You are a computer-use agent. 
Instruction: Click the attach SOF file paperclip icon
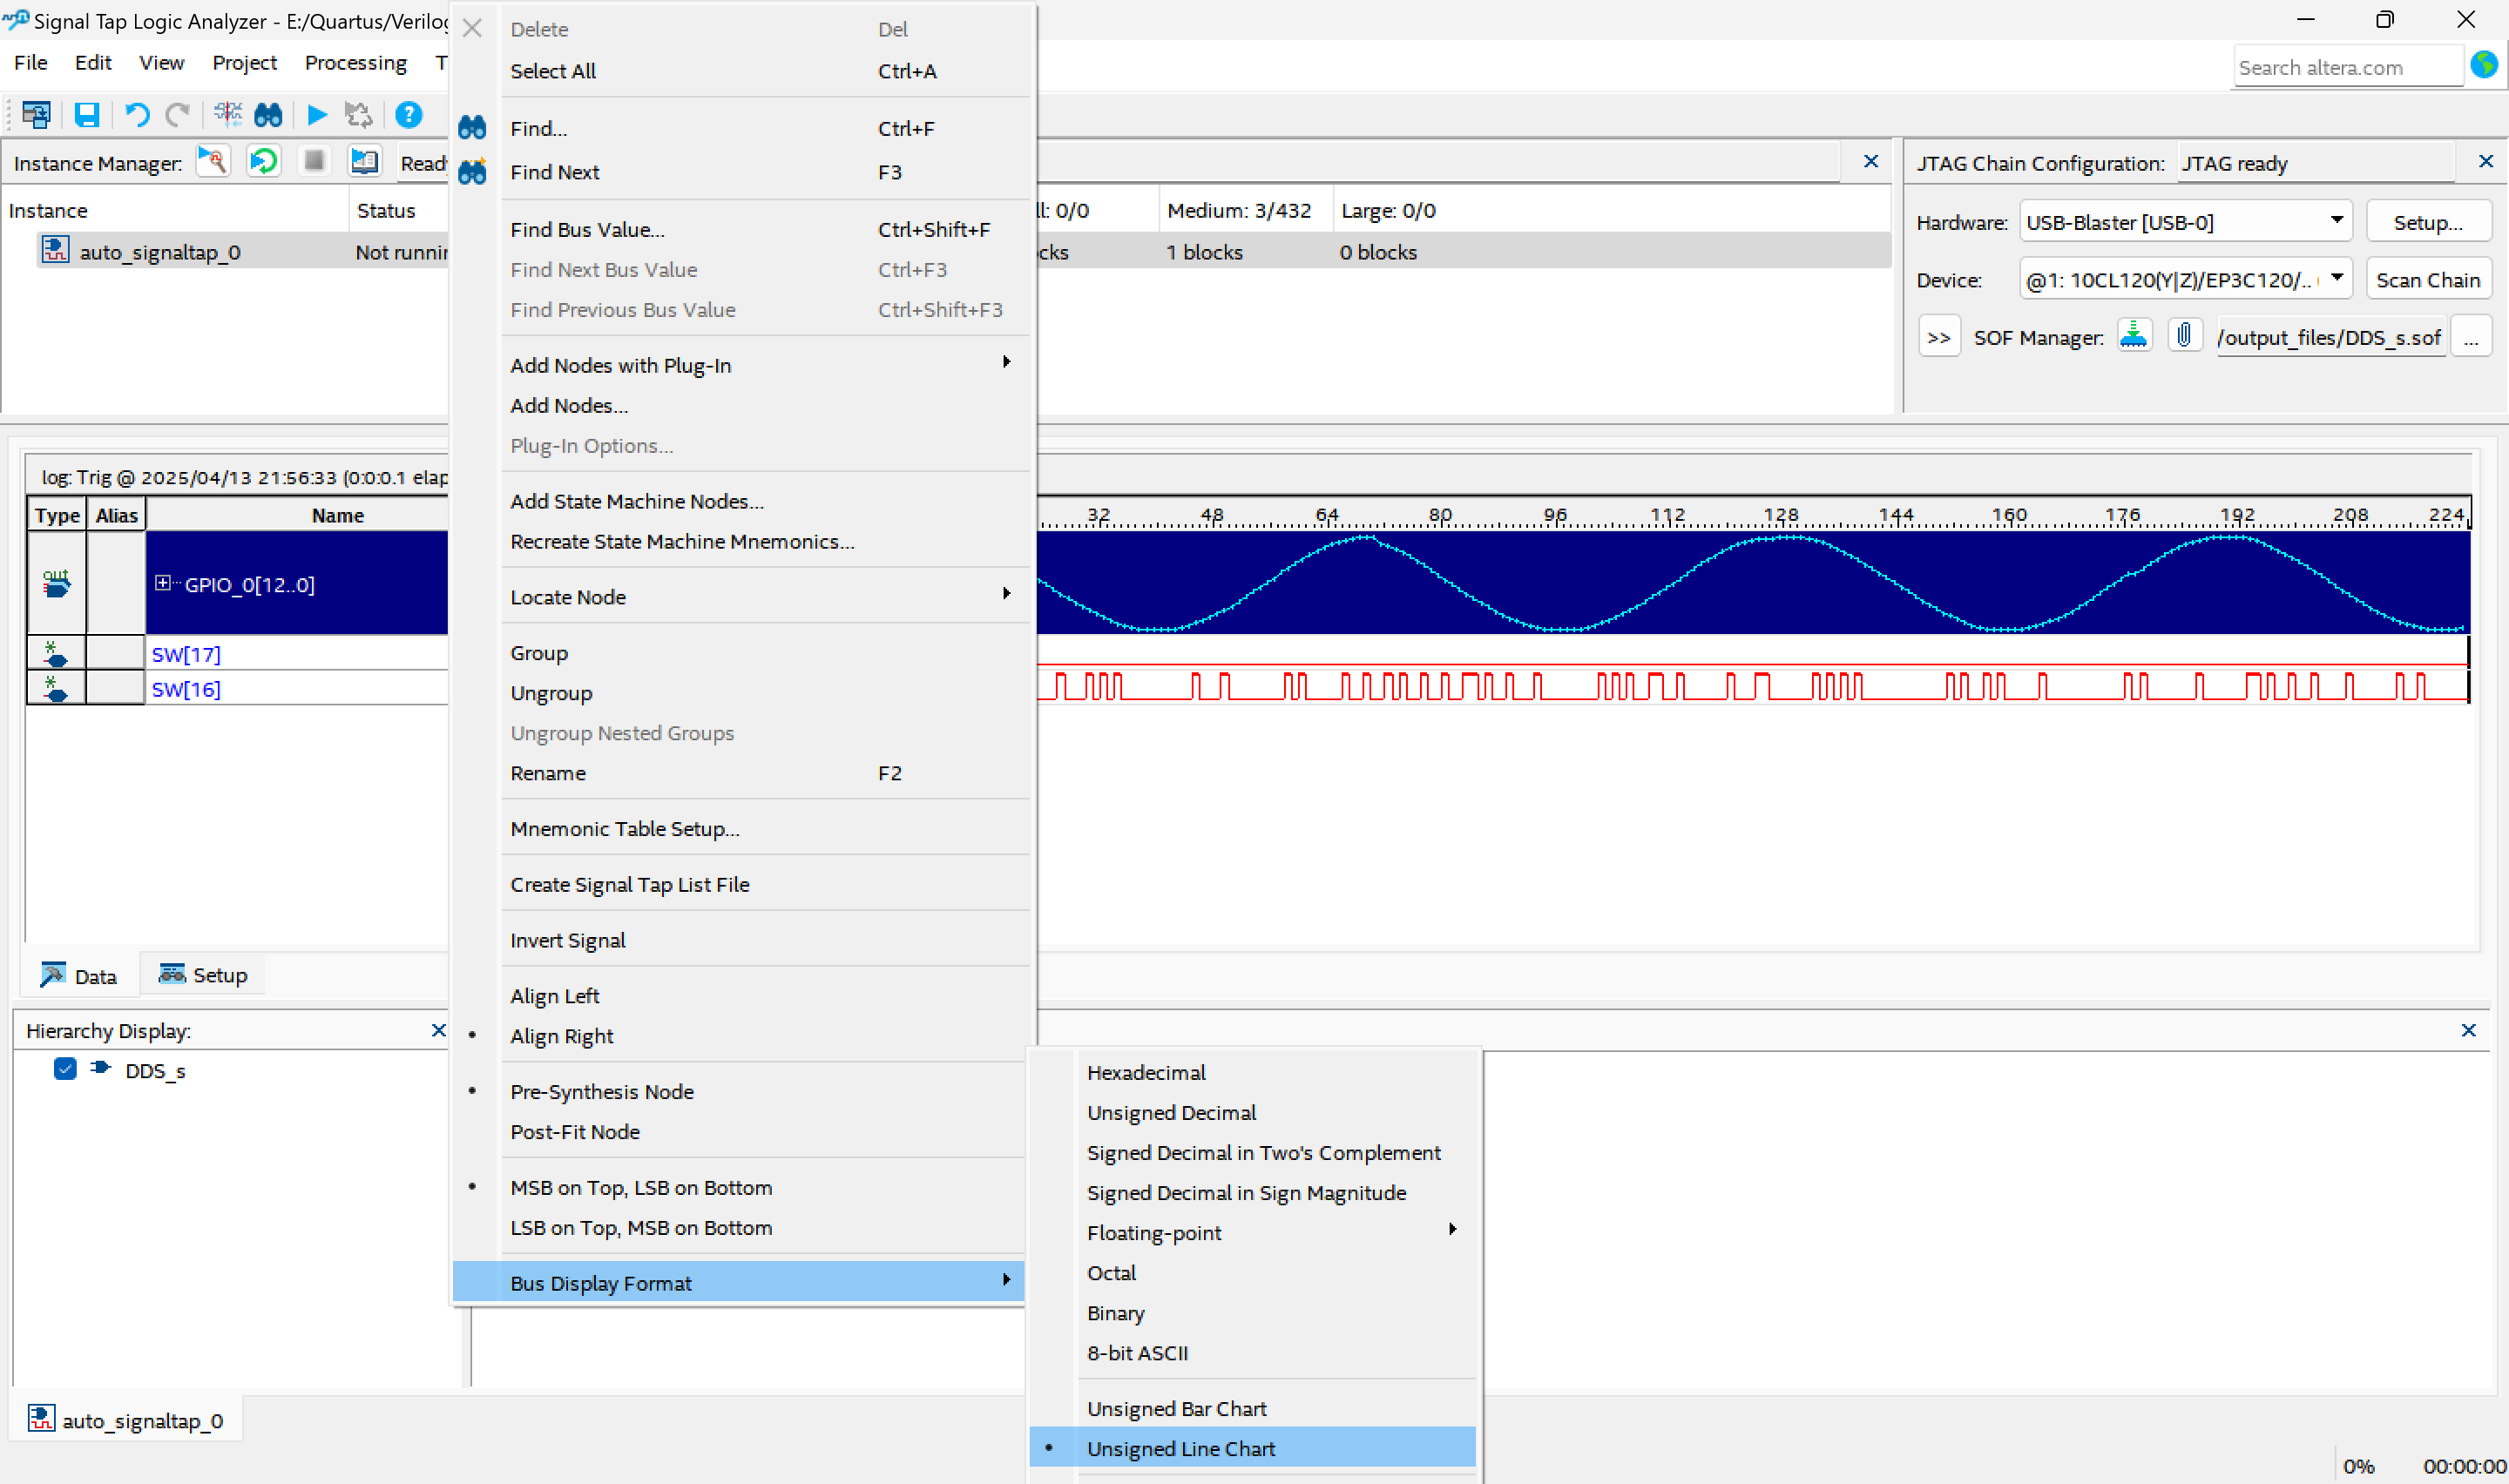pyautogui.click(x=2184, y=336)
